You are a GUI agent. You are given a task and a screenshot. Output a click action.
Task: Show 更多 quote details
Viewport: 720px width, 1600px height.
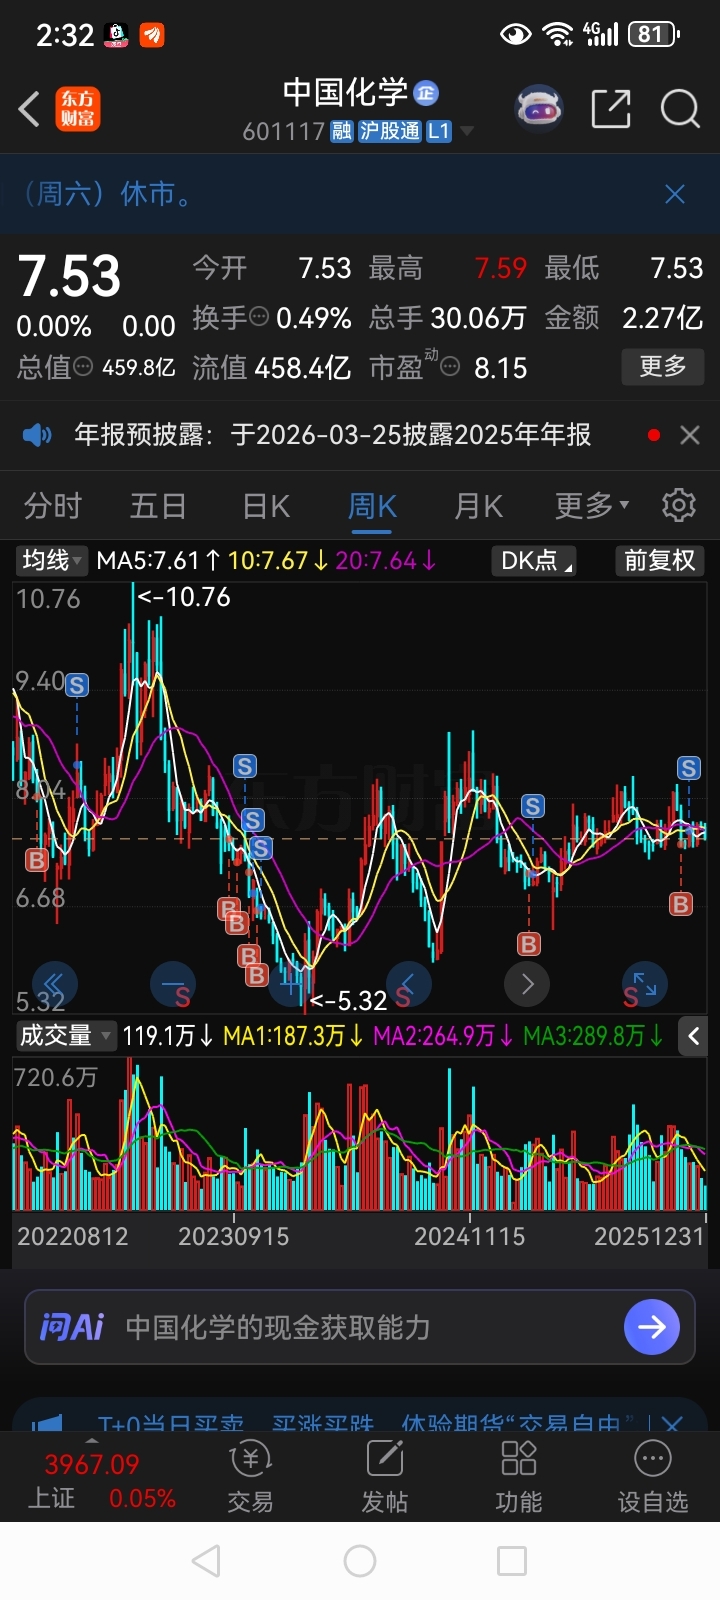click(663, 366)
